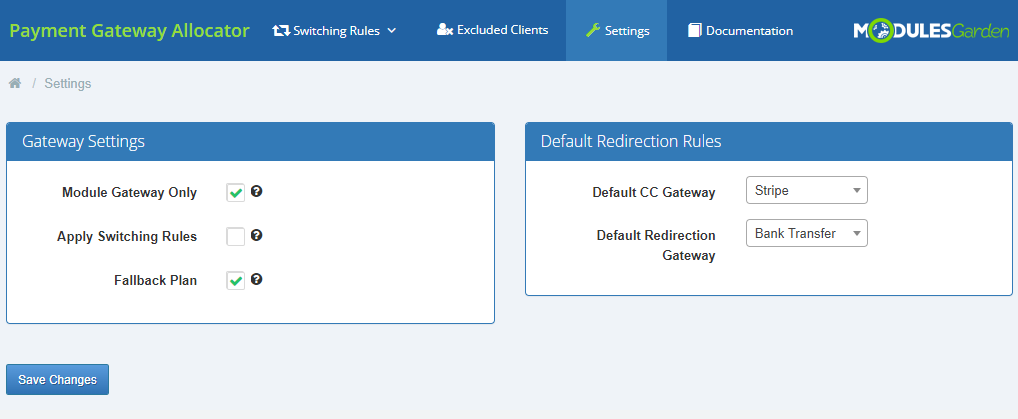Enable the Apply Switching Rules checkbox
Screen dimensions: 1018x419
tap(236, 236)
